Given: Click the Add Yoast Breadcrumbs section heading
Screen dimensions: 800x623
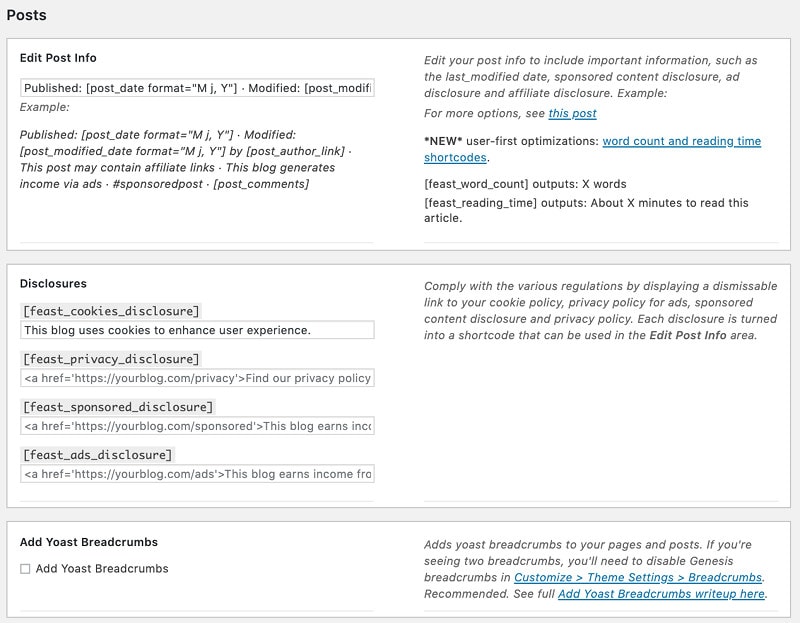Looking at the screenshot, I should click(x=89, y=542).
